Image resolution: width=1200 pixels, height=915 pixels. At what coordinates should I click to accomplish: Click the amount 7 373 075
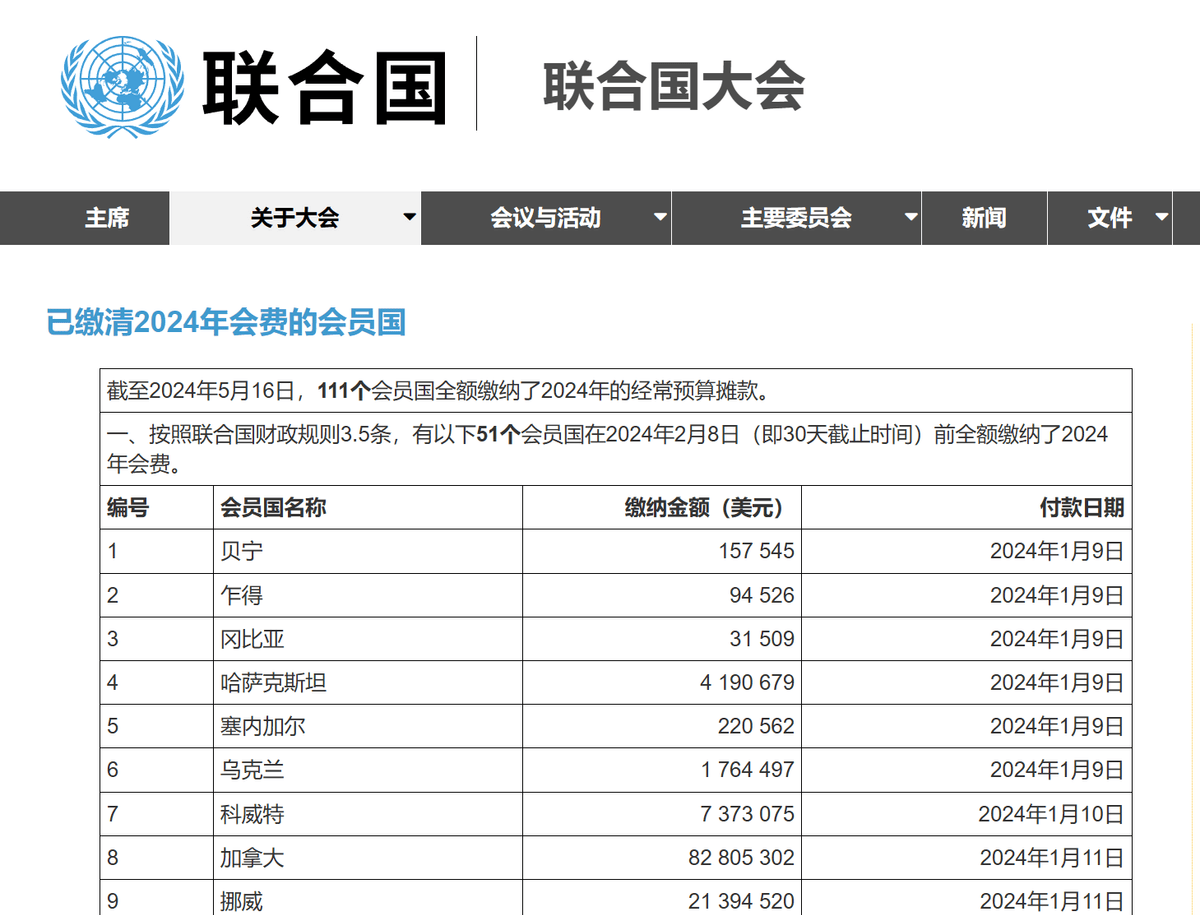coord(747,814)
